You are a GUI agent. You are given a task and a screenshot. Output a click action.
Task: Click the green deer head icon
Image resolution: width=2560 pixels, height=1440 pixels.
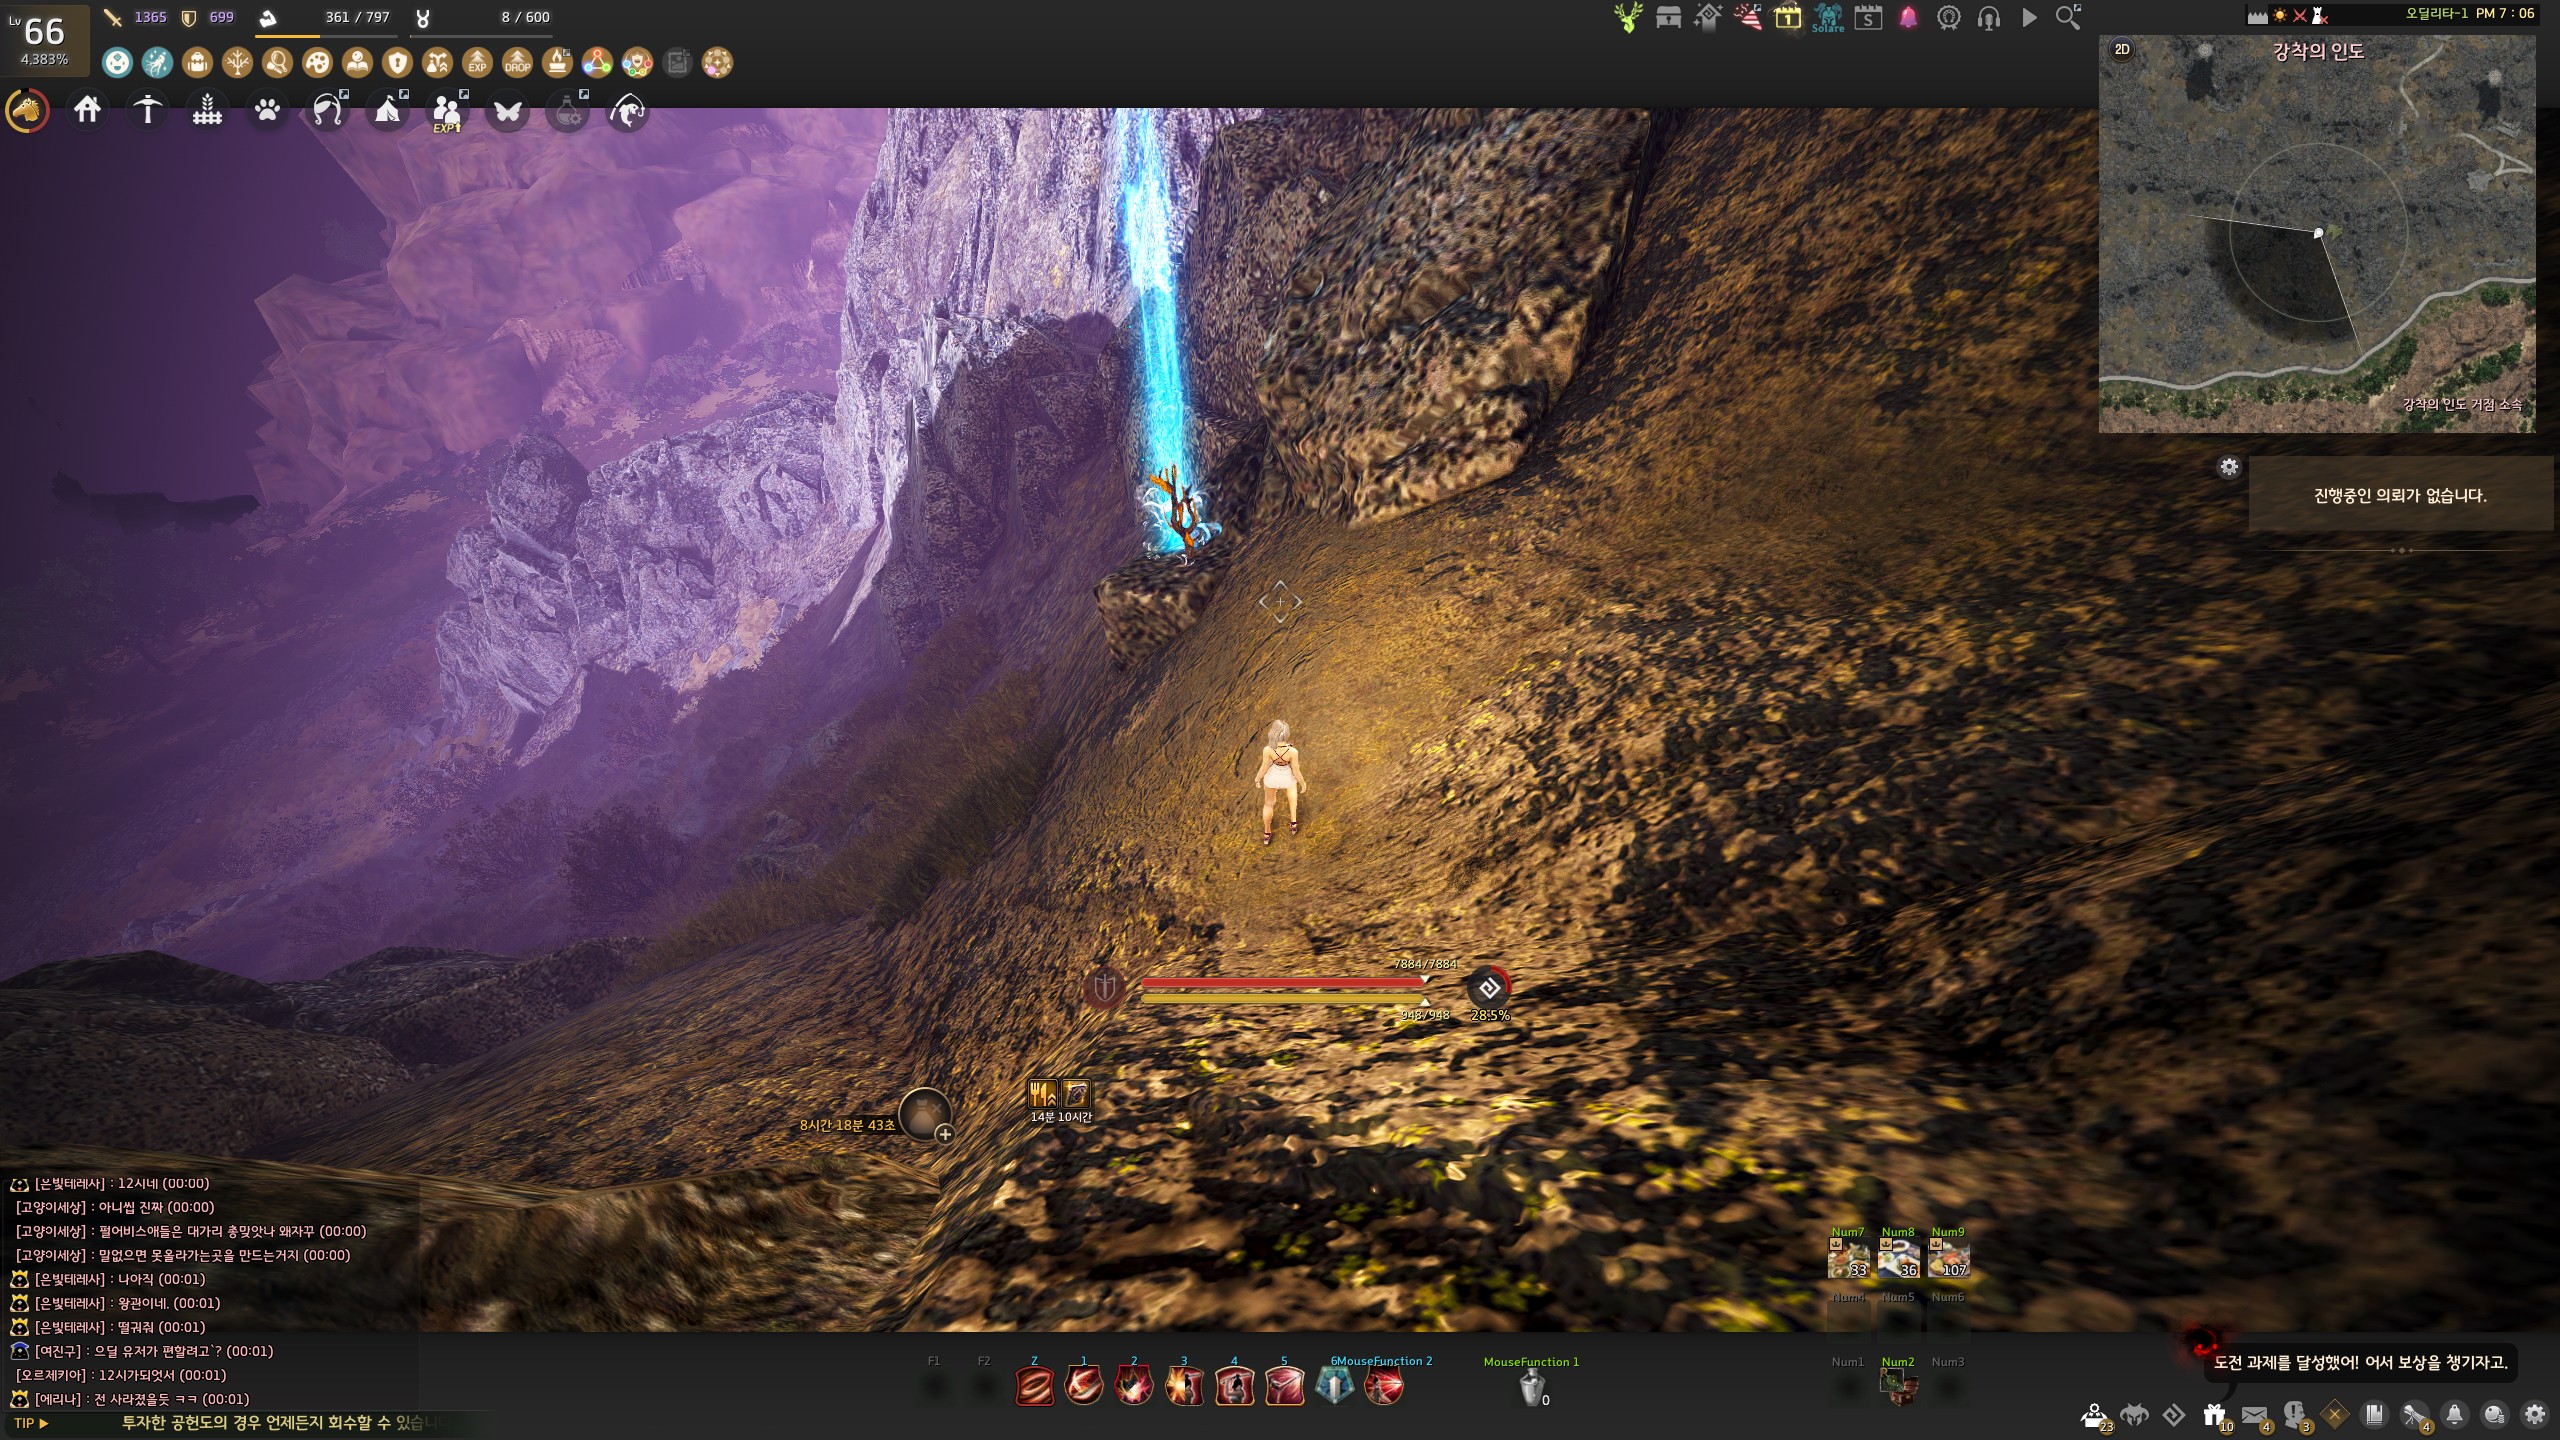(1628, 17)
